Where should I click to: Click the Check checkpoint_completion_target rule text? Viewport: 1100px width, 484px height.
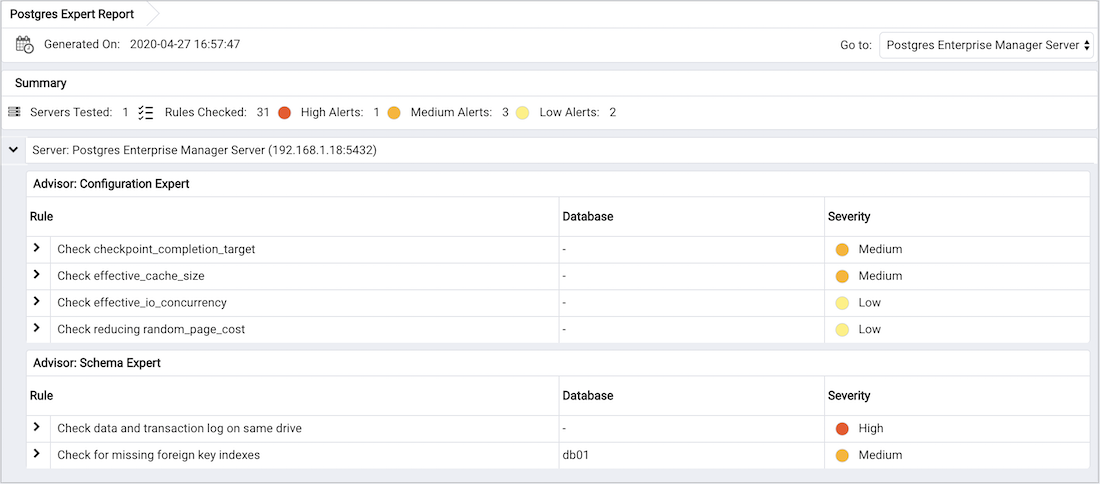[156, 249]
